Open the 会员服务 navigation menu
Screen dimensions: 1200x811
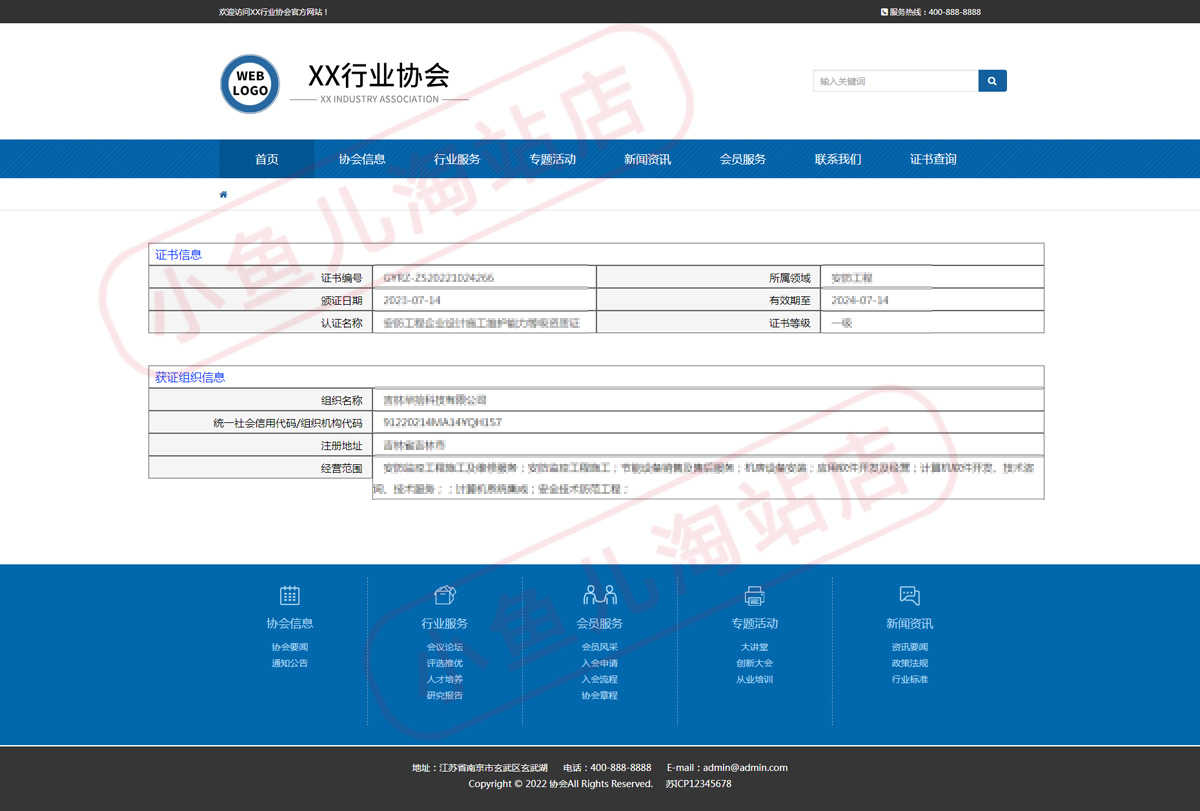click(742, 159)
